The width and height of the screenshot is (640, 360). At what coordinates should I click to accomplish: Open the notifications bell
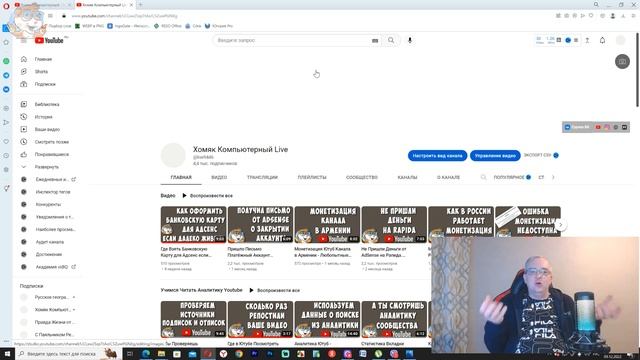pyautogui.click(x=602, y=40)
